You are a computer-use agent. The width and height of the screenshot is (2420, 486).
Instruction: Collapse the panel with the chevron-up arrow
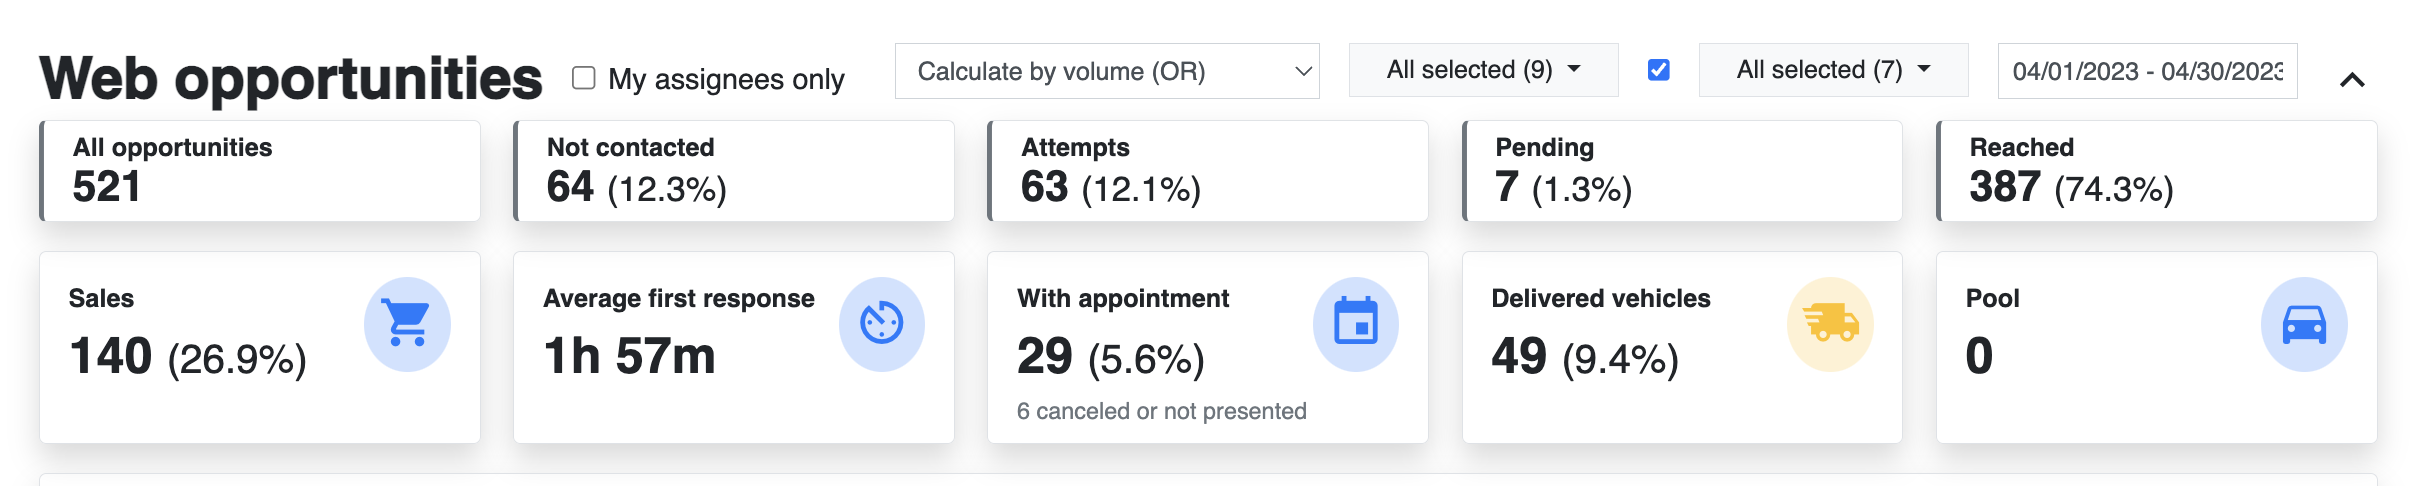tap(2352, 80)
